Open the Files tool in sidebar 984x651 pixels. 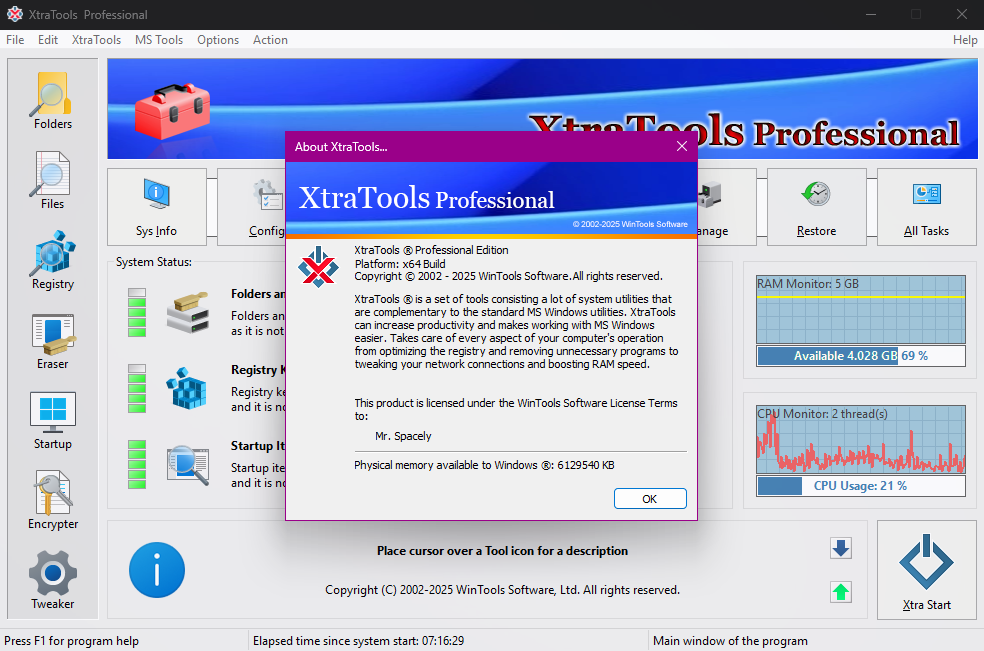coord(53,181)
